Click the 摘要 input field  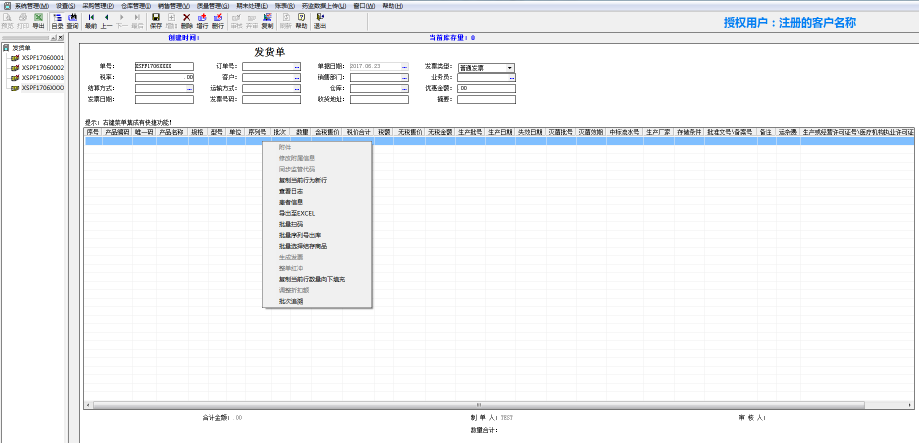[x=486, y=100]
